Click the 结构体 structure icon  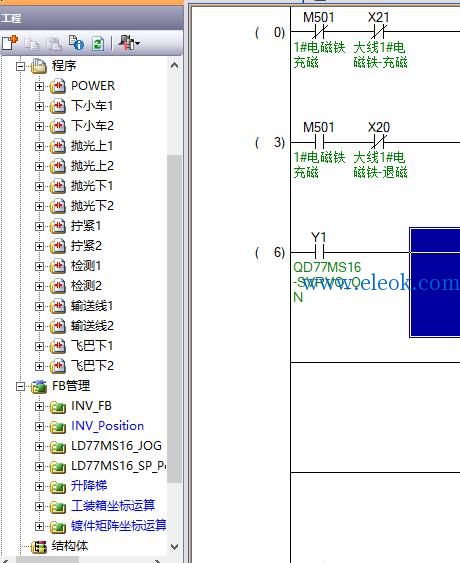[x=39, y=546]
